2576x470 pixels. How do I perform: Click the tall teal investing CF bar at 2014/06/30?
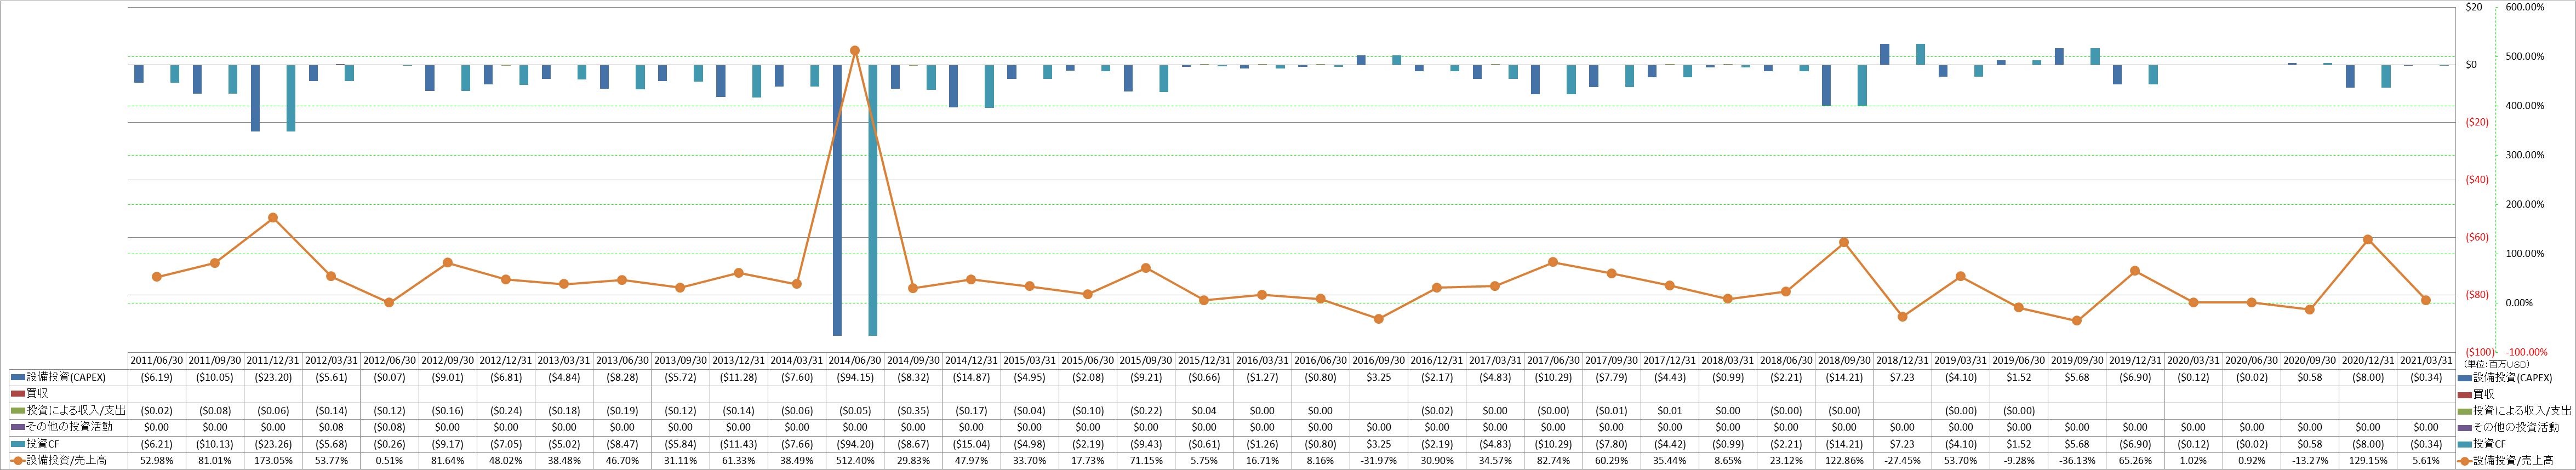(x=873, y=200)
